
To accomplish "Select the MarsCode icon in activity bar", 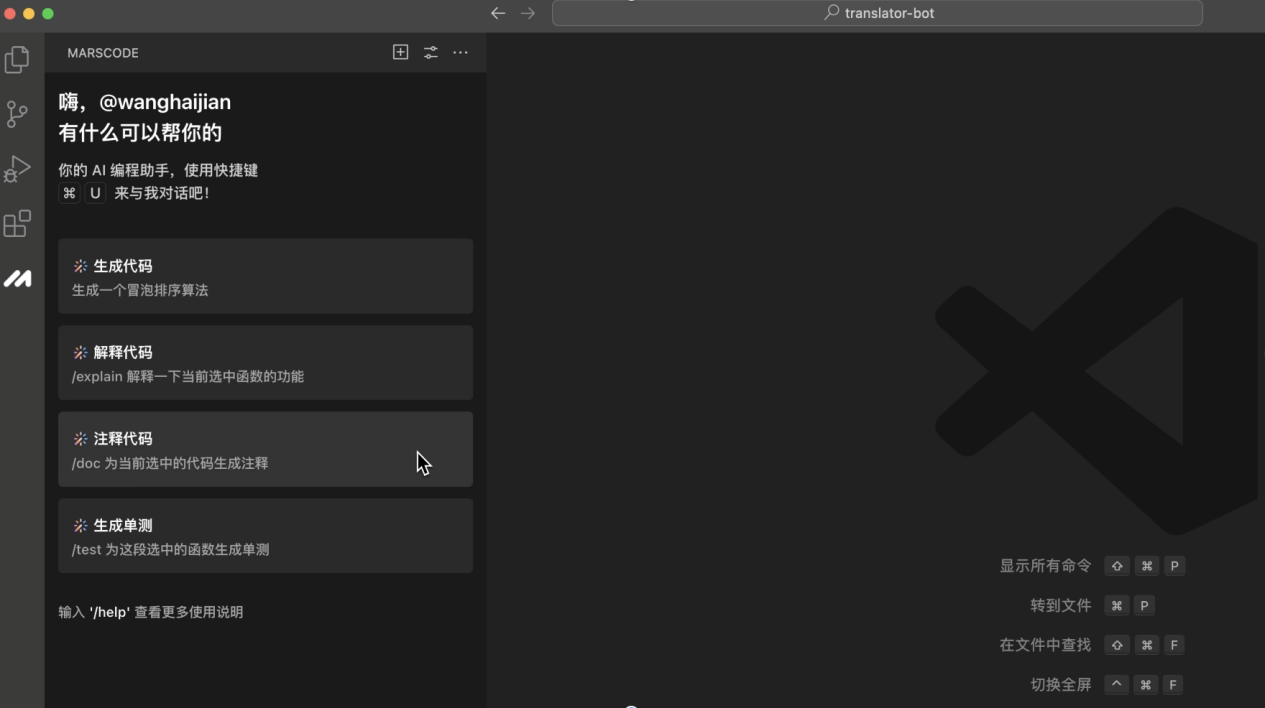I will pos(17,279).
